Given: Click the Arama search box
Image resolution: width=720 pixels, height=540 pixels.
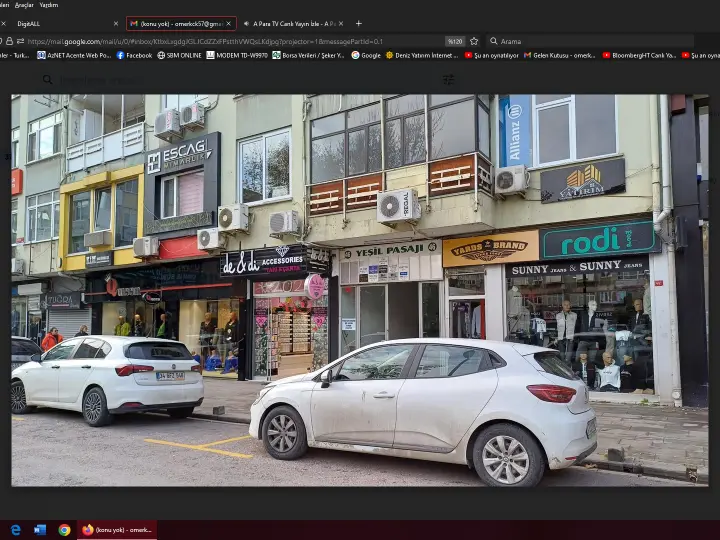Looking at the screenshot, I should (590, 41).
